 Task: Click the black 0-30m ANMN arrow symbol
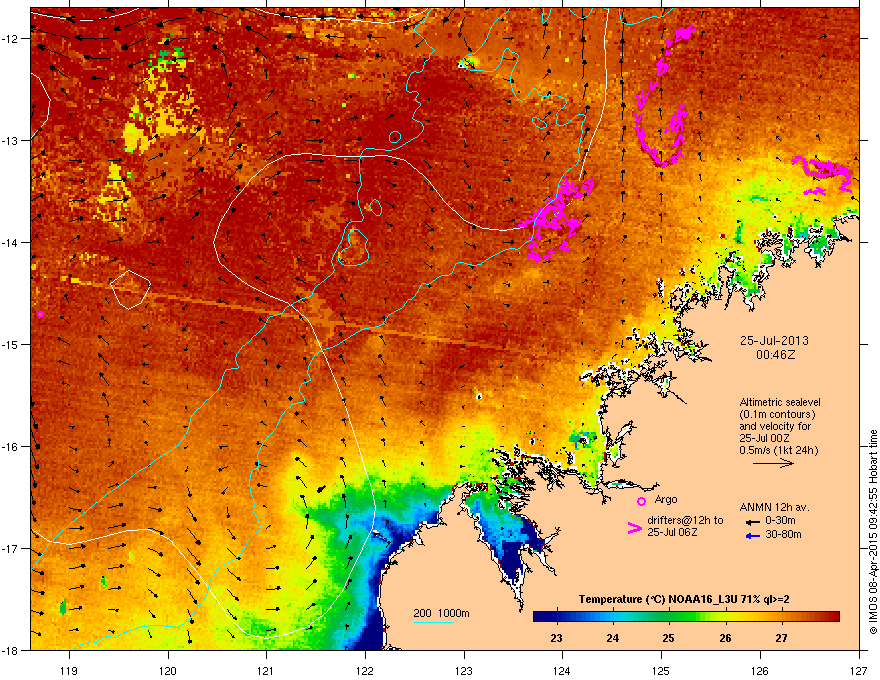[x=753, y=522]
